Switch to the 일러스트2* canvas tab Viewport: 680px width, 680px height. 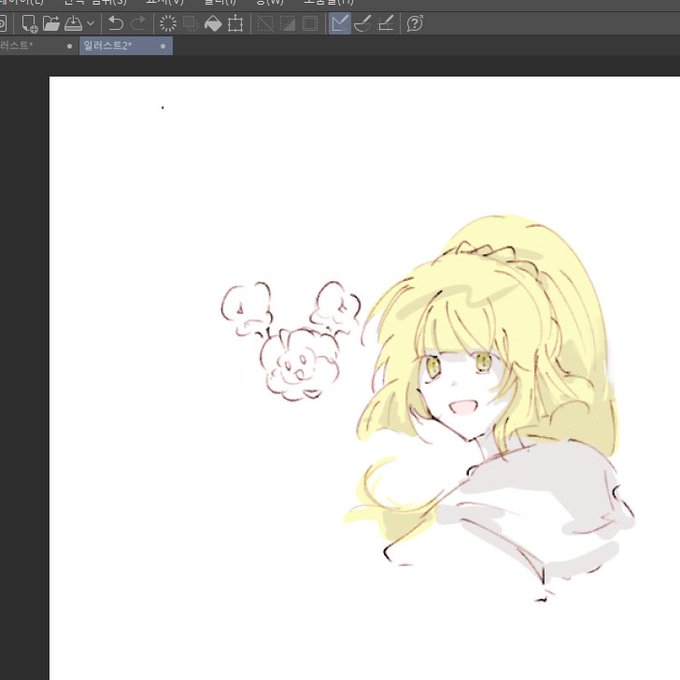click(126, 46)
